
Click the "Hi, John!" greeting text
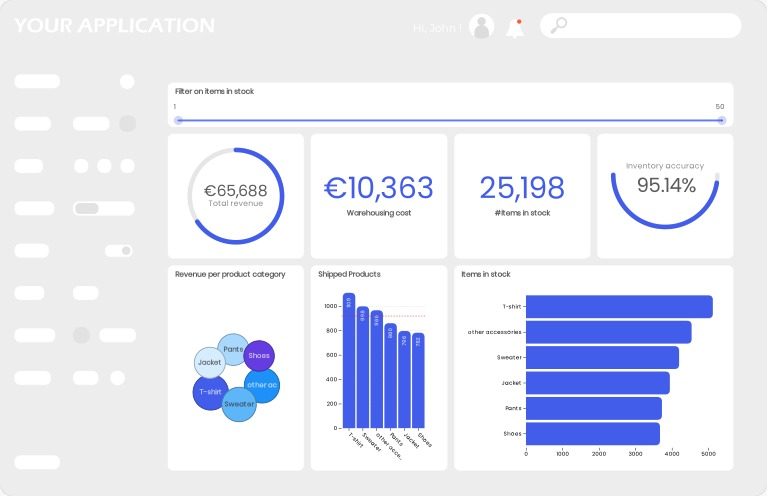tap(437, 28)
